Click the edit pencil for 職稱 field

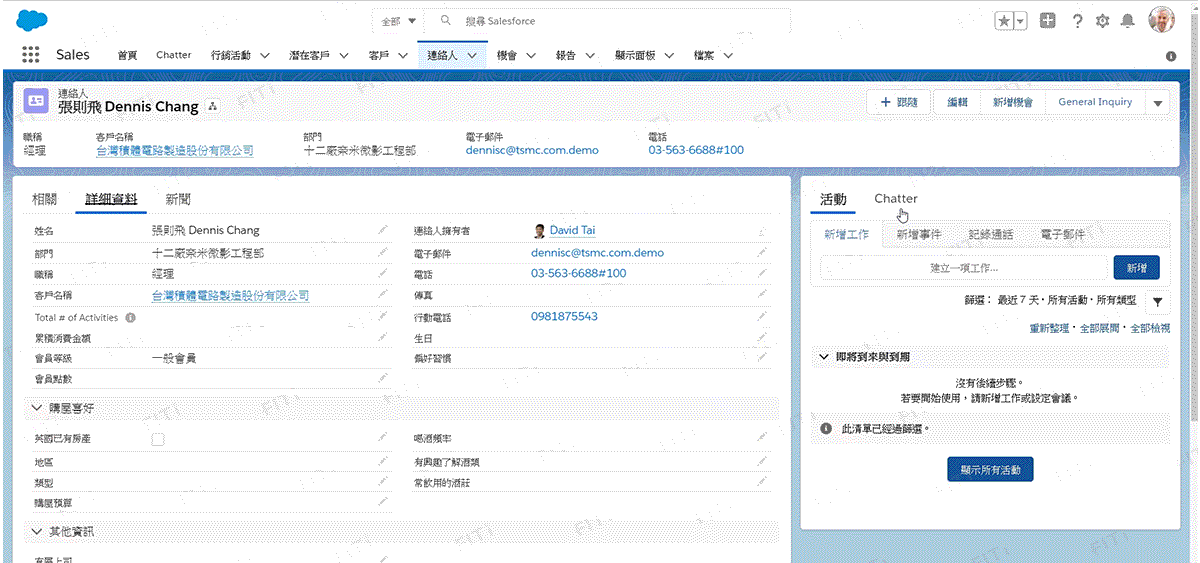[x=382, y=273]
